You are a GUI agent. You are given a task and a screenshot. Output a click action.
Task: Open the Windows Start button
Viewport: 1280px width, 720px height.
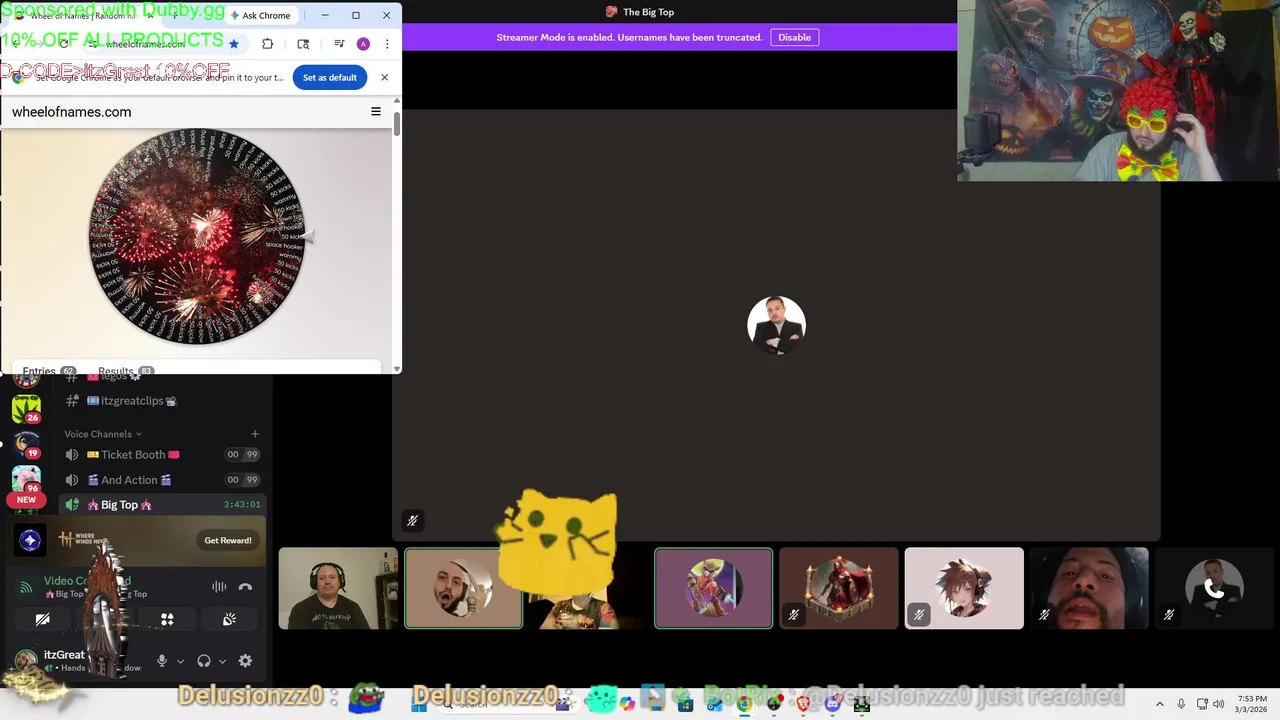[419, 704]
